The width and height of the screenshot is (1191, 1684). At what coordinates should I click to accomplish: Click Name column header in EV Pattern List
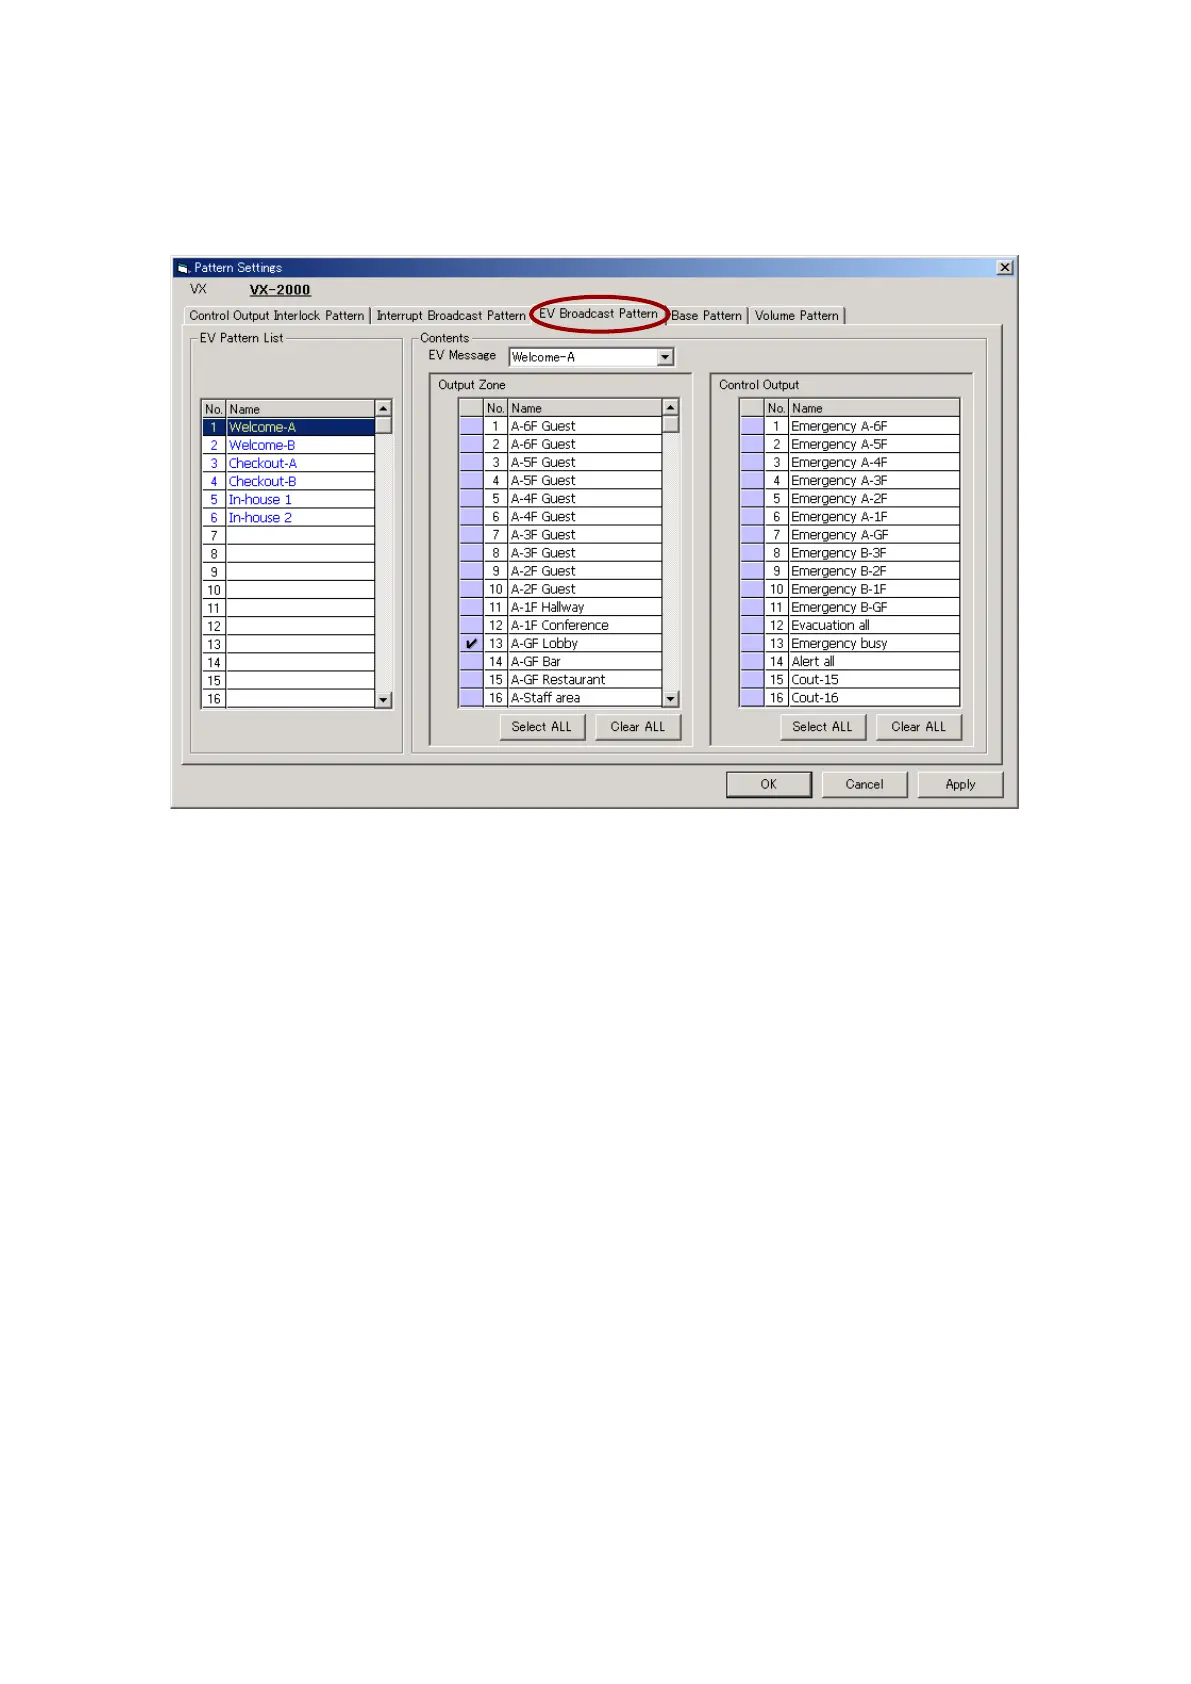300,409
